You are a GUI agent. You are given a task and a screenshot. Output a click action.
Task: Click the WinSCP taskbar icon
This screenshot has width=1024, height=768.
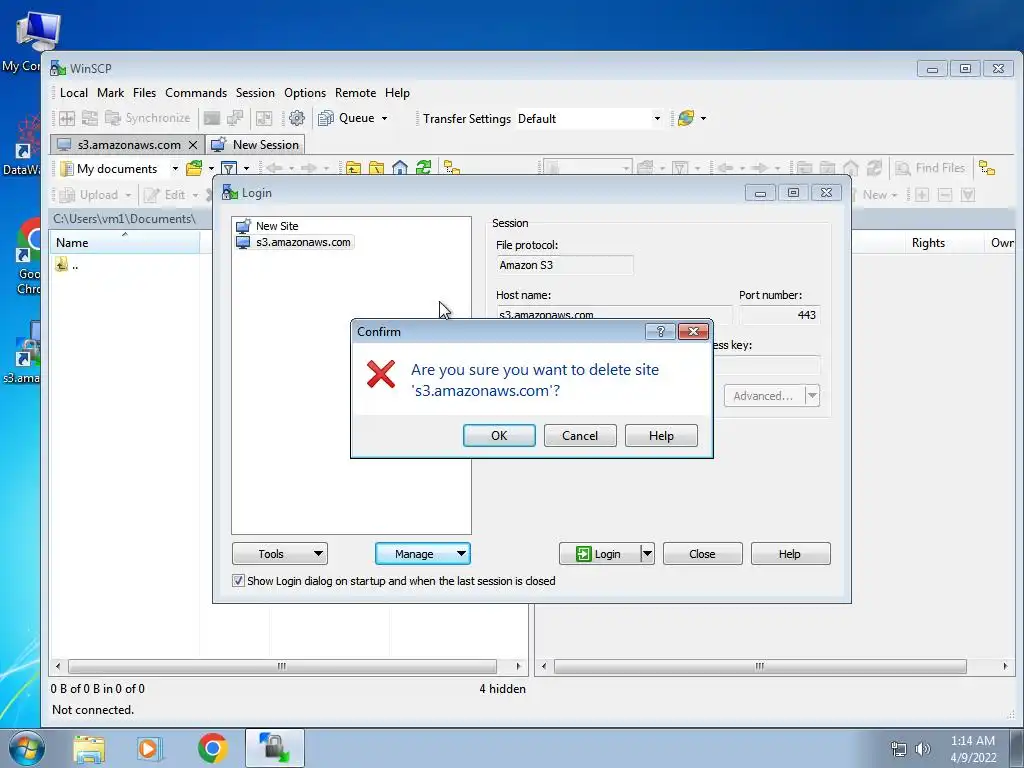[274, 748]
